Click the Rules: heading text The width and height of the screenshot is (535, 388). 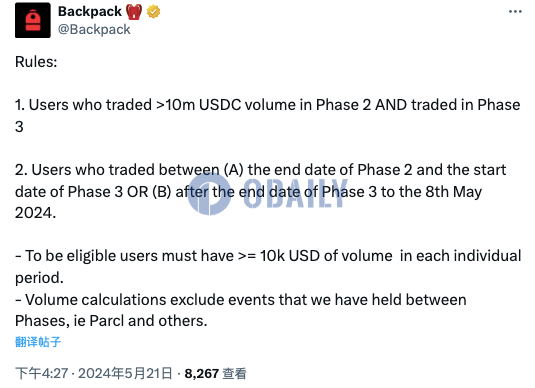point(36,62)
